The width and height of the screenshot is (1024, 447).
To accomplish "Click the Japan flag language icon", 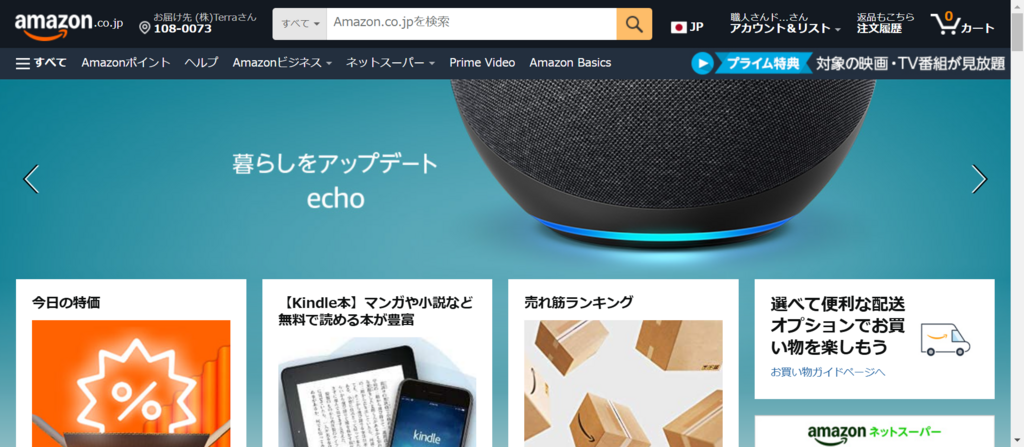I will (679, 27).
